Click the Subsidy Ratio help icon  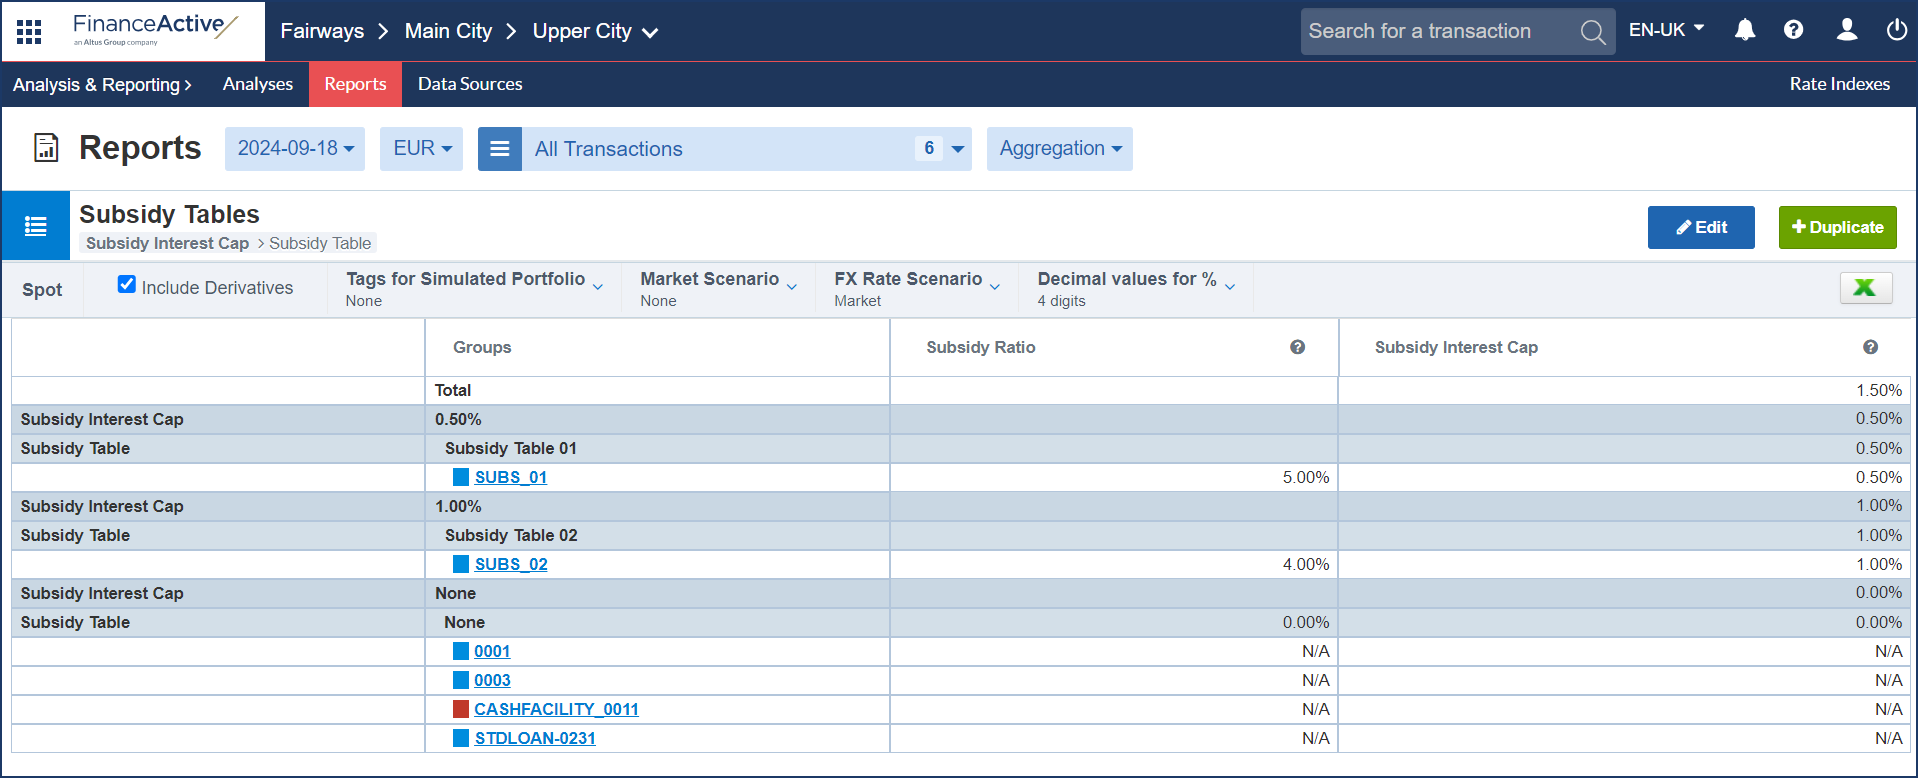point(1297,347)
